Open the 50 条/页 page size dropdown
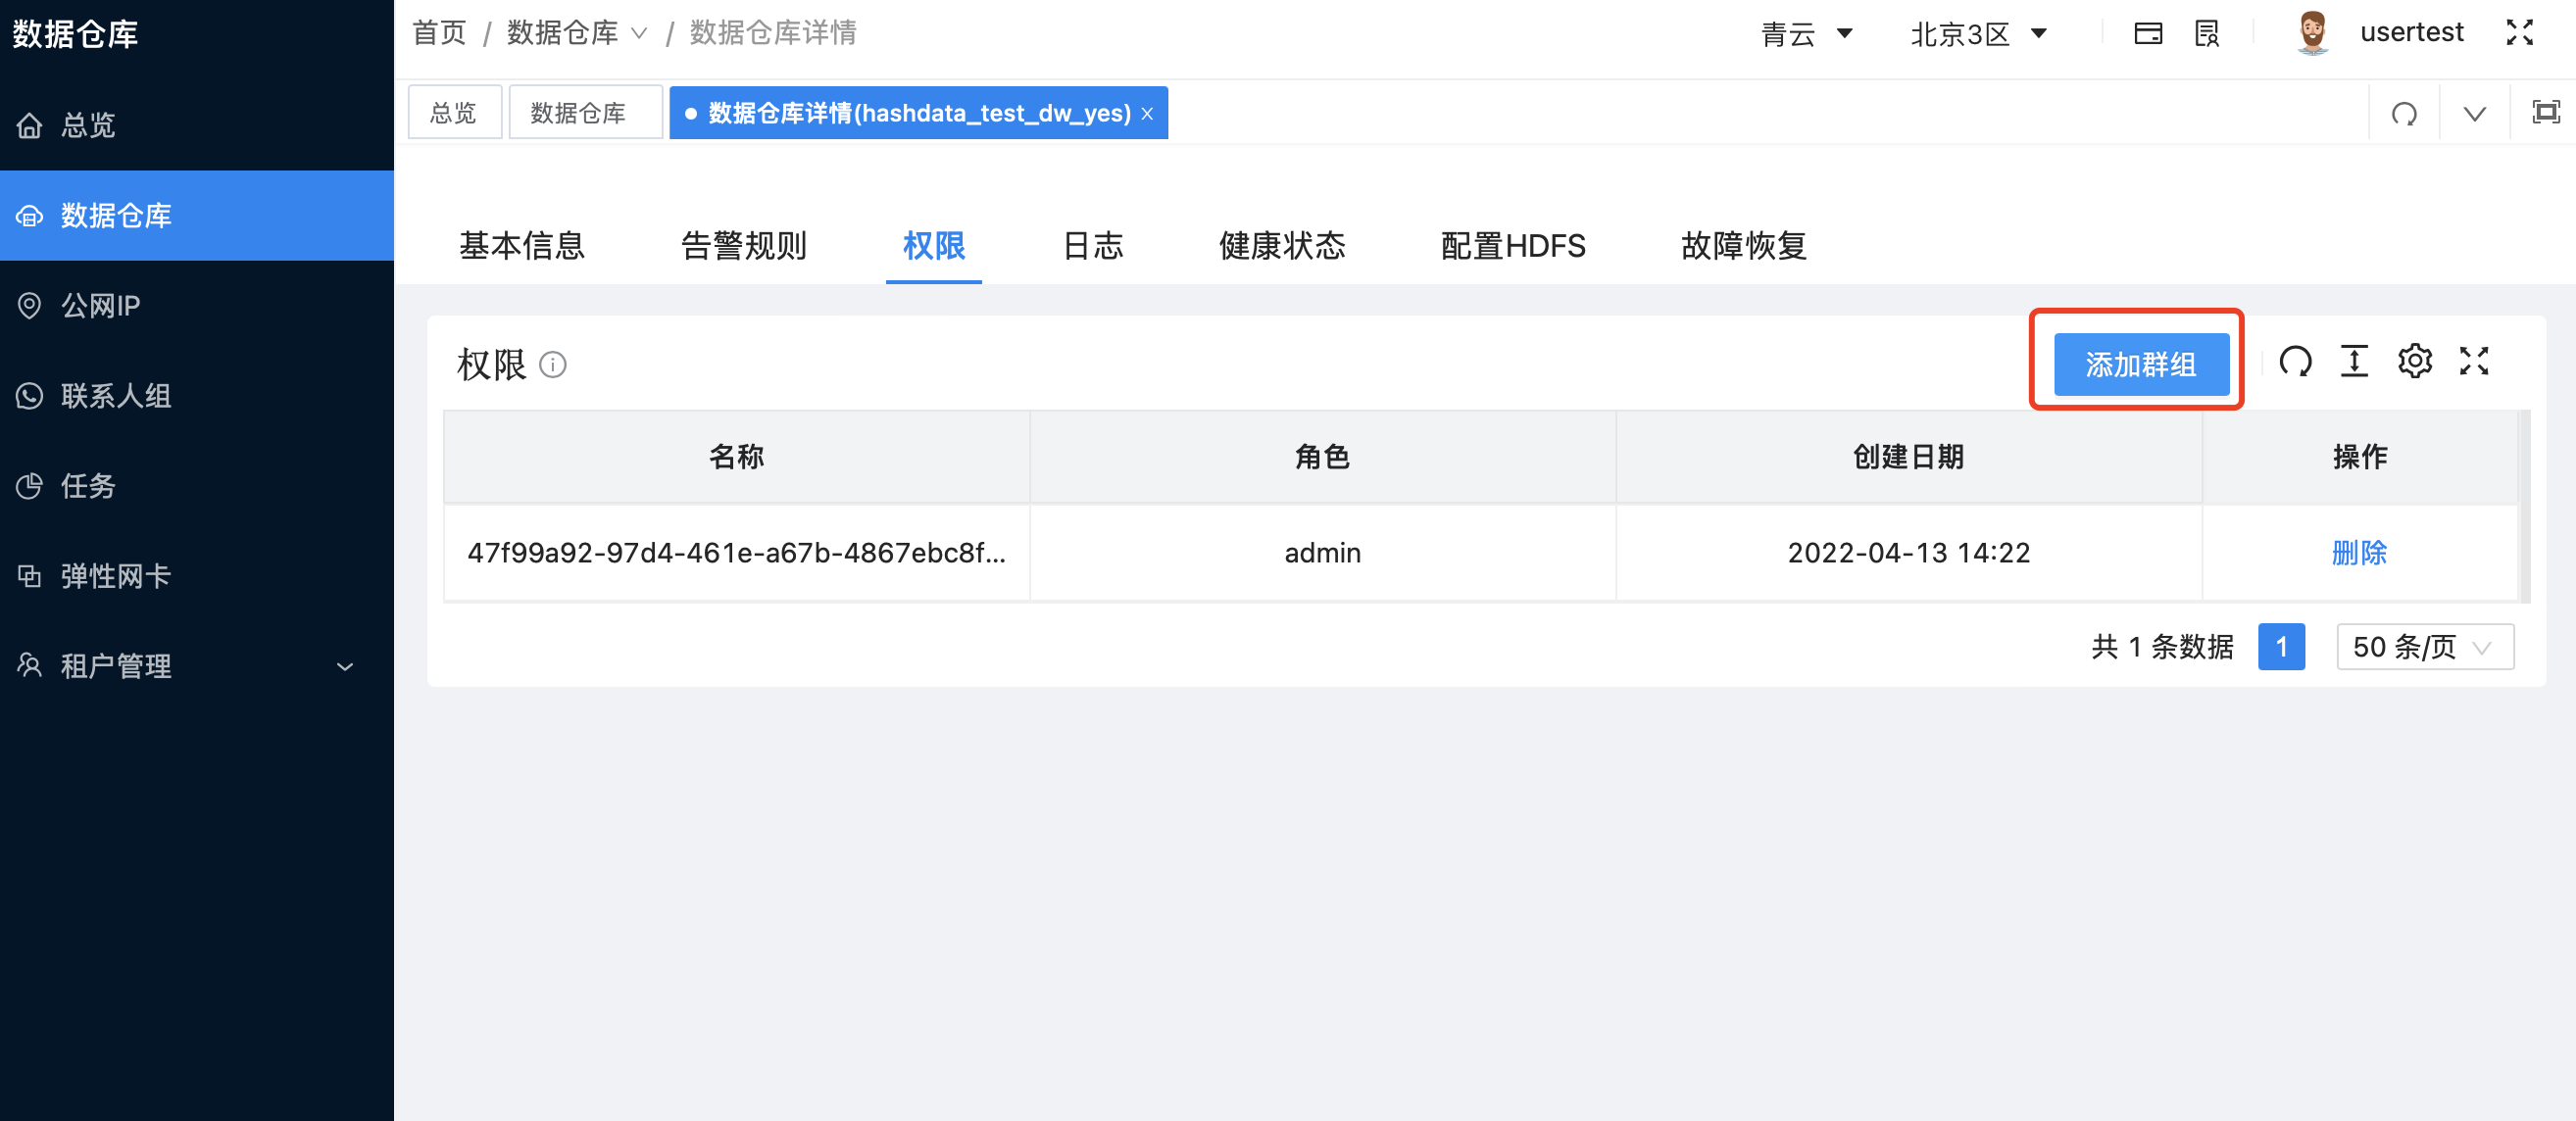 tap(2424, 647)
